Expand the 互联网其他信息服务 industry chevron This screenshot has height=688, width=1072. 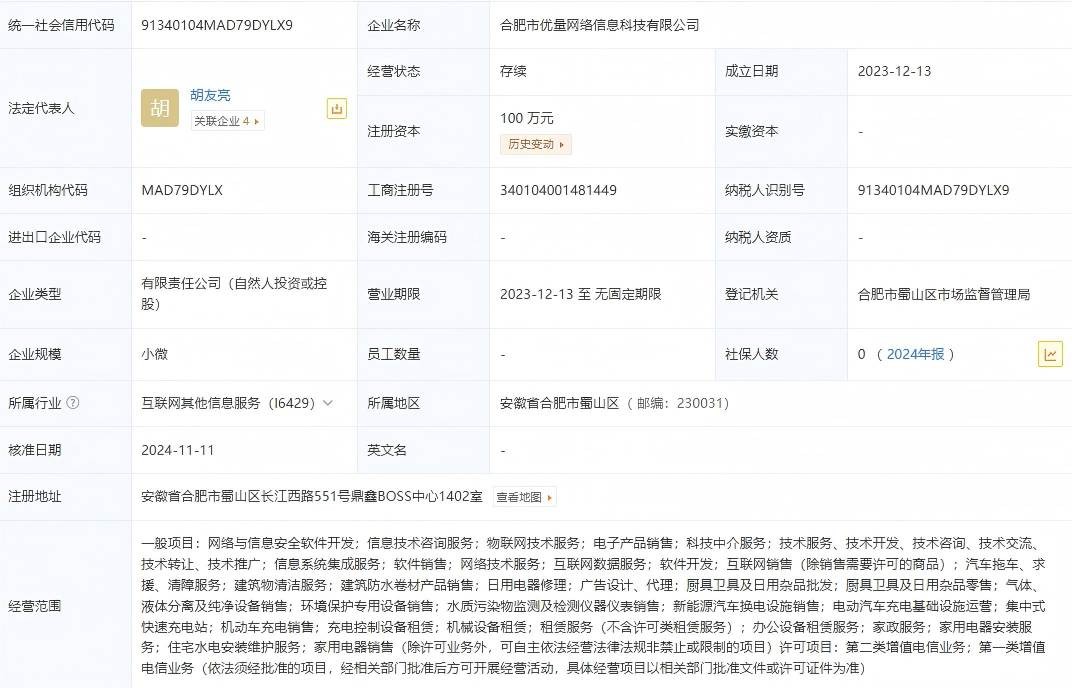[328, 403]
